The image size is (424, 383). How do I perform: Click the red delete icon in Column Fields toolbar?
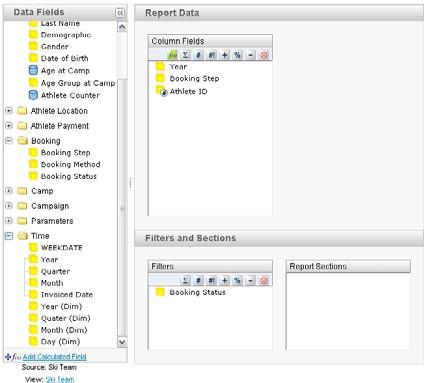click(264, 55)
